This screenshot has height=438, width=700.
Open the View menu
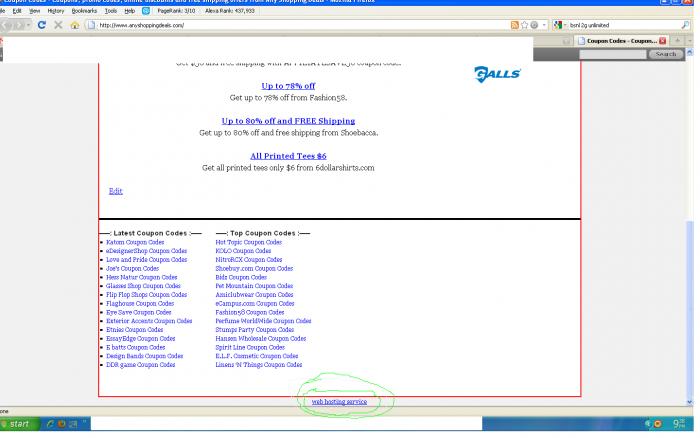[x=34, y=11]
